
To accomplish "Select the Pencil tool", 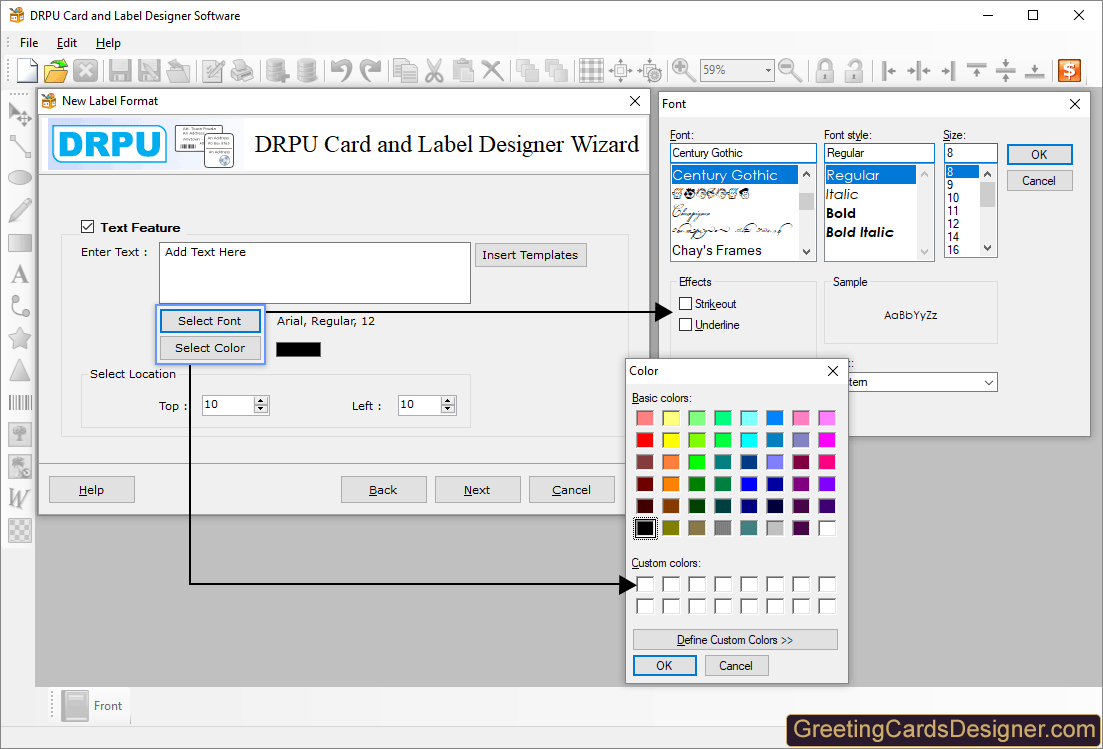I will pos(20,210).
